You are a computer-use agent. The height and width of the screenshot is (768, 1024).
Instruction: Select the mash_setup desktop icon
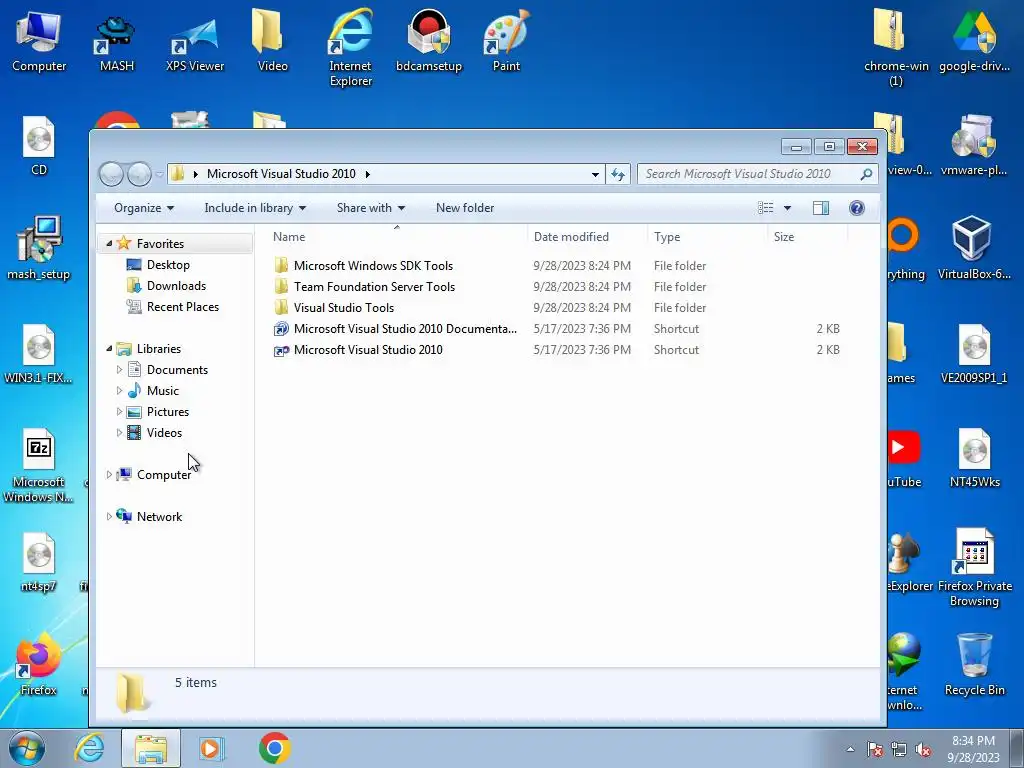39,249
